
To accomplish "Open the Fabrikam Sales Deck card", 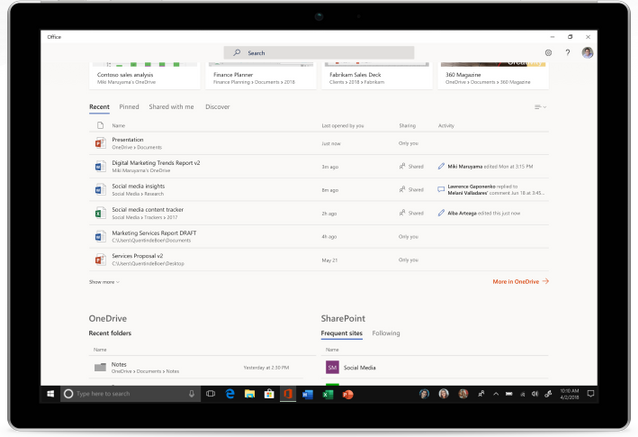I will coord(377,75).
